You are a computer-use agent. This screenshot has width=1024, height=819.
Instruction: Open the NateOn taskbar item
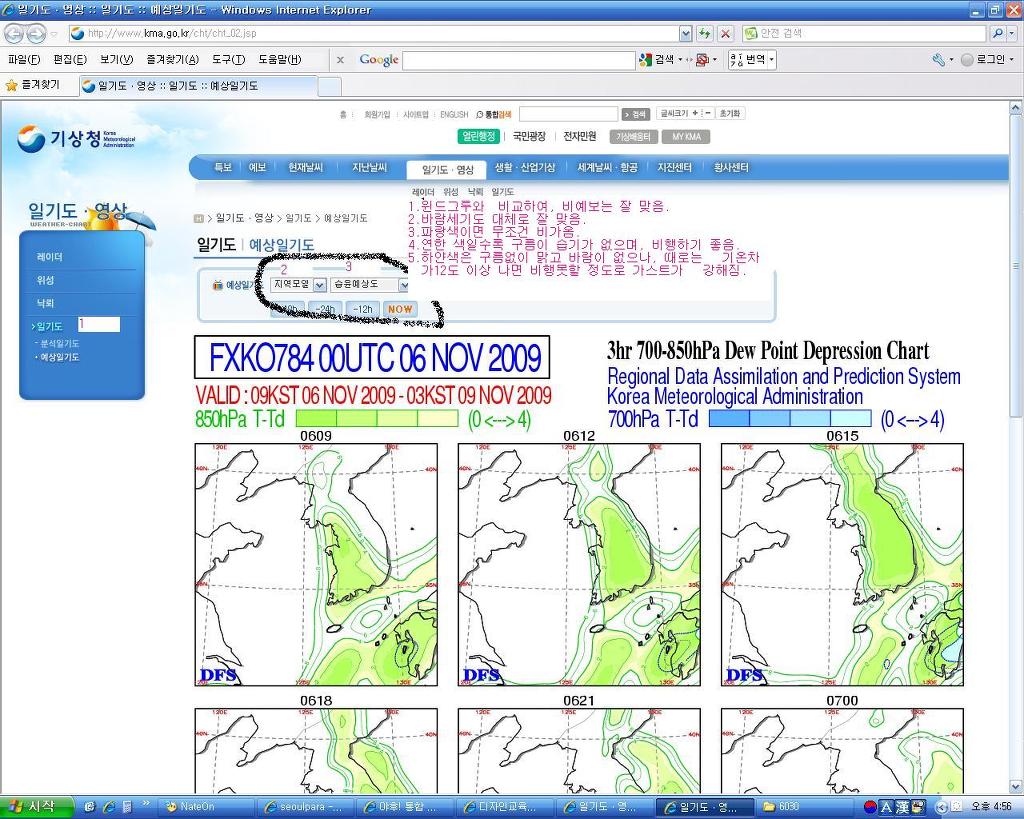pos(206,807)
